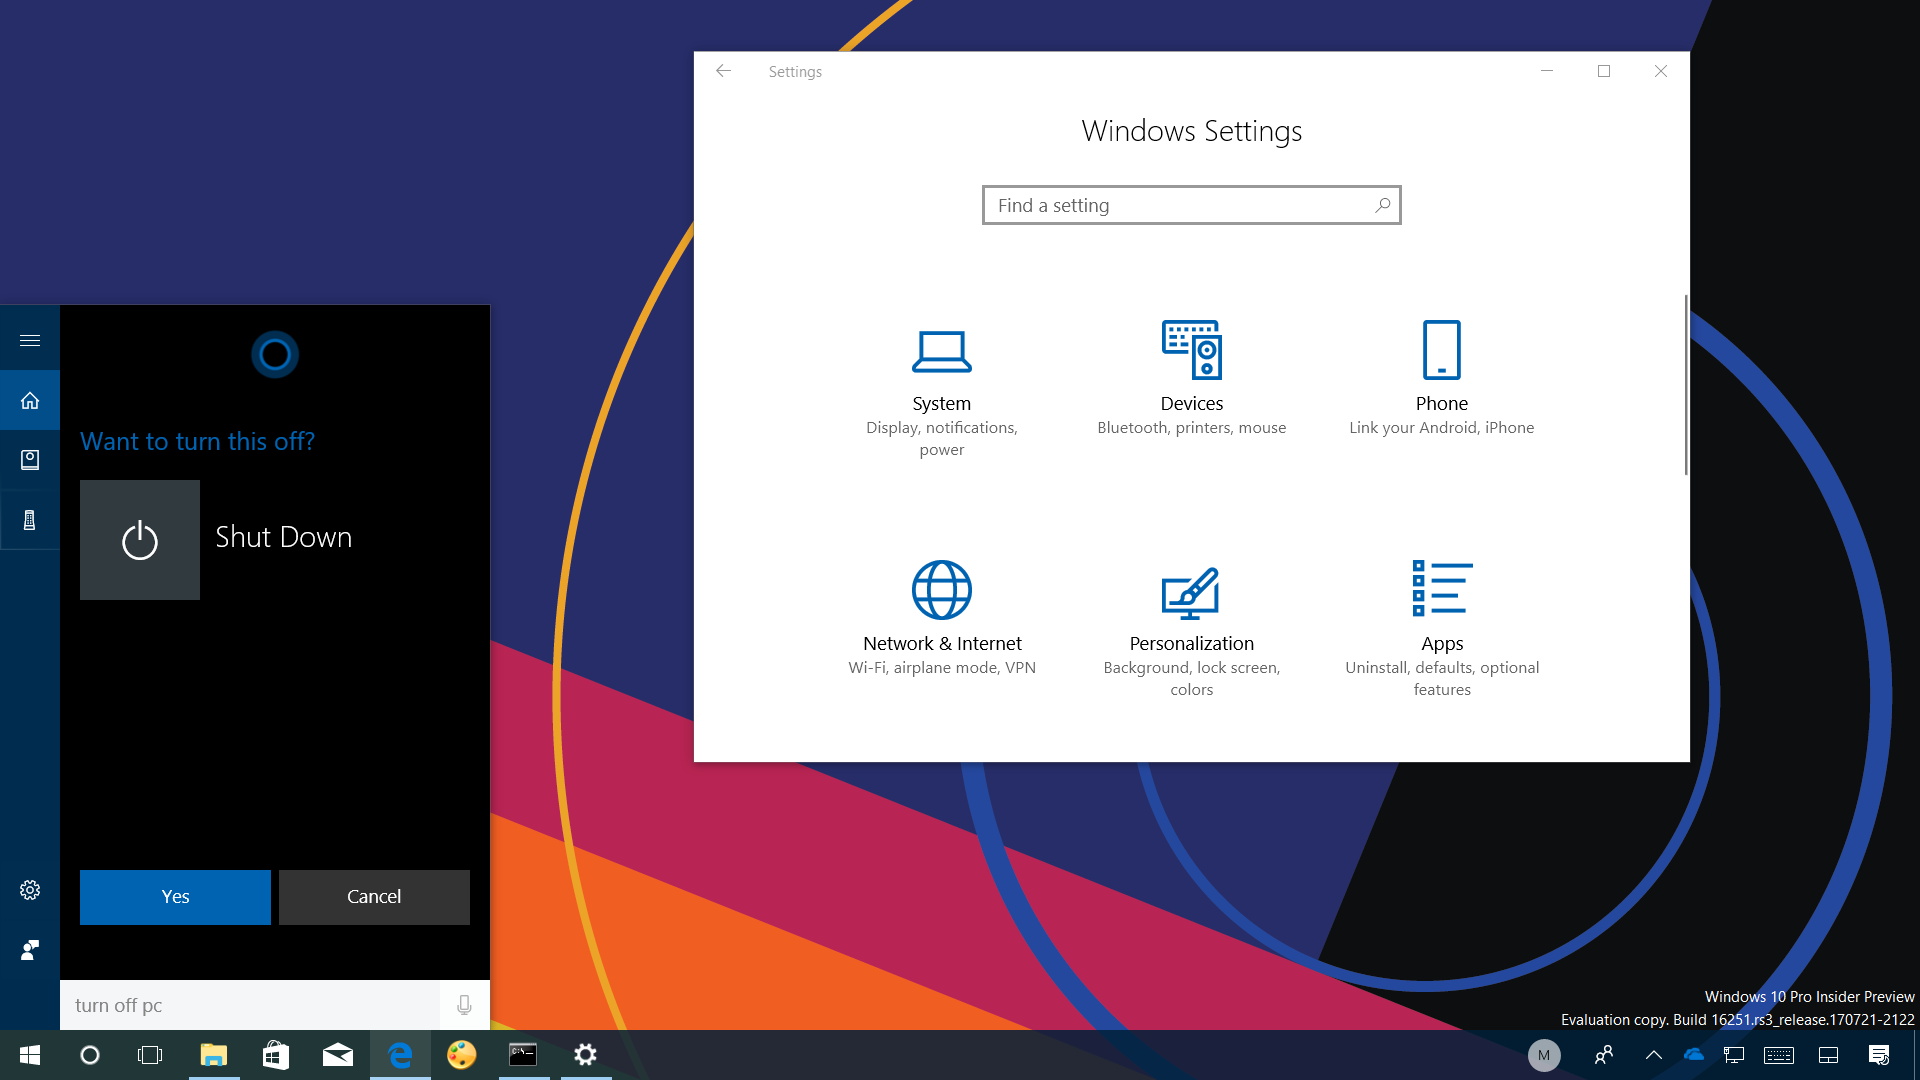Launch Microsoft Store from taskbar
The width and height of the screenshot is (1920, 1080).
click(276, 1055)
